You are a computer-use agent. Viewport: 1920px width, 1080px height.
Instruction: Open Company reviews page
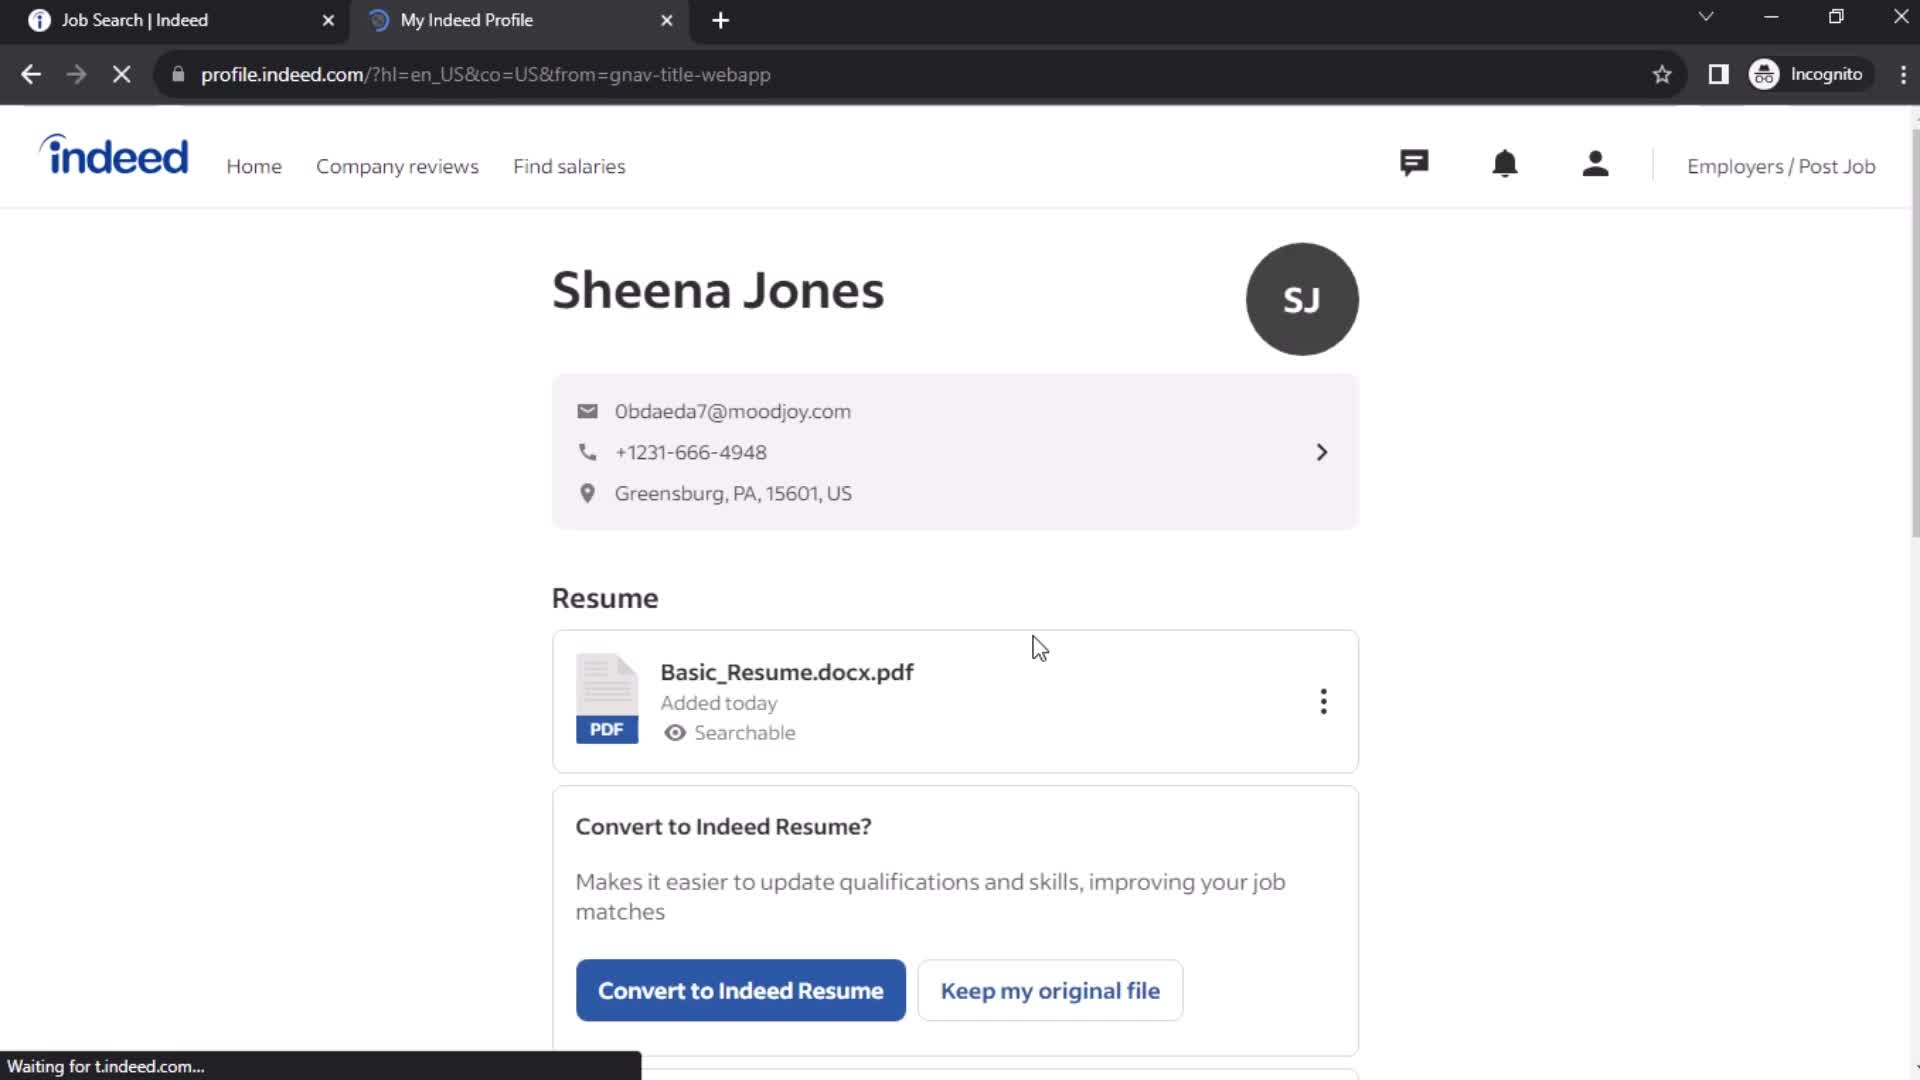[397, 167]
